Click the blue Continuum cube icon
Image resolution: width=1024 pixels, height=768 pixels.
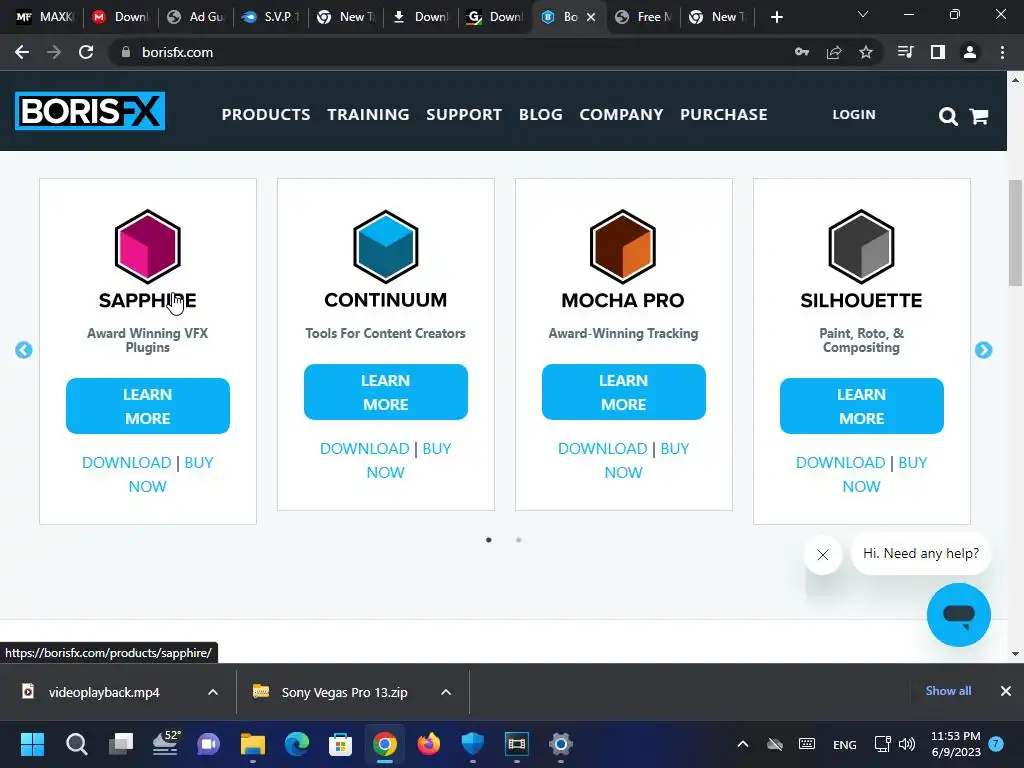[x=385, y=246]
